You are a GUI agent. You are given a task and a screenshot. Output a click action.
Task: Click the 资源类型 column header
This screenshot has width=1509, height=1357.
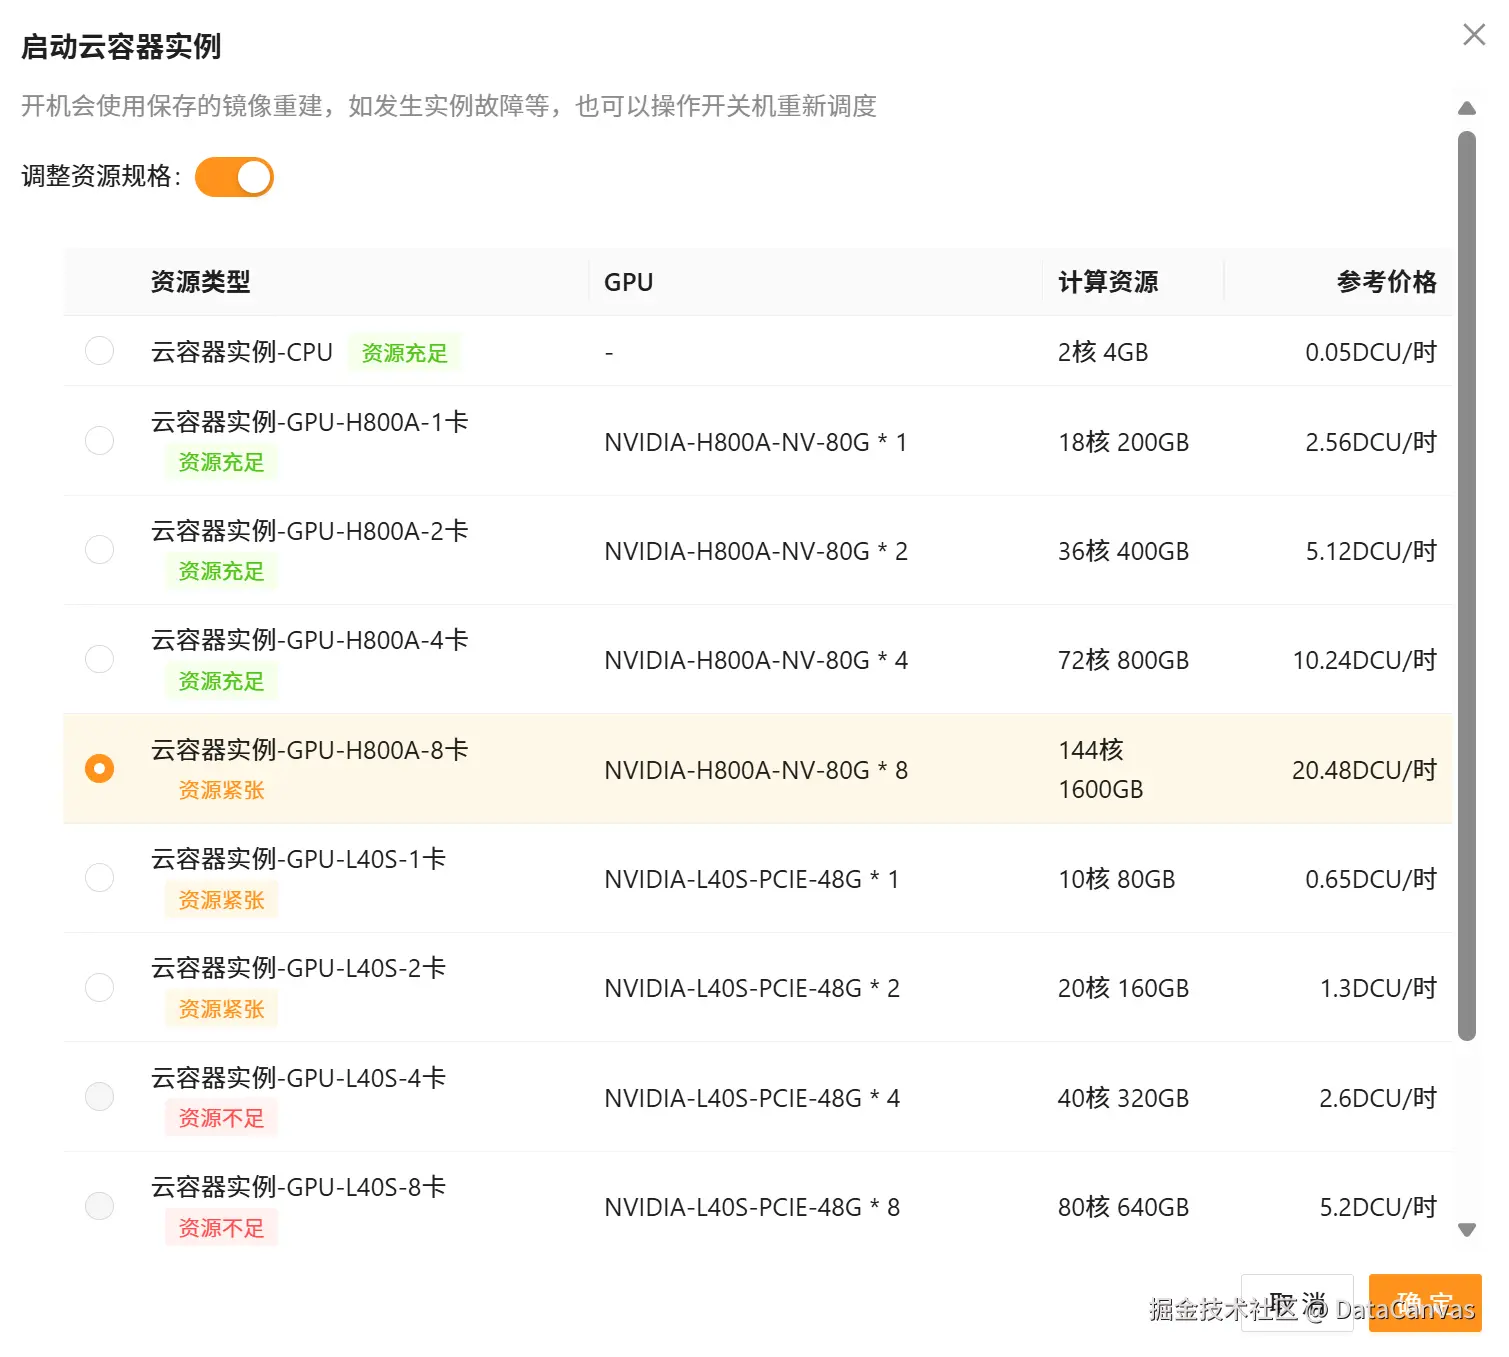[200, 282]
